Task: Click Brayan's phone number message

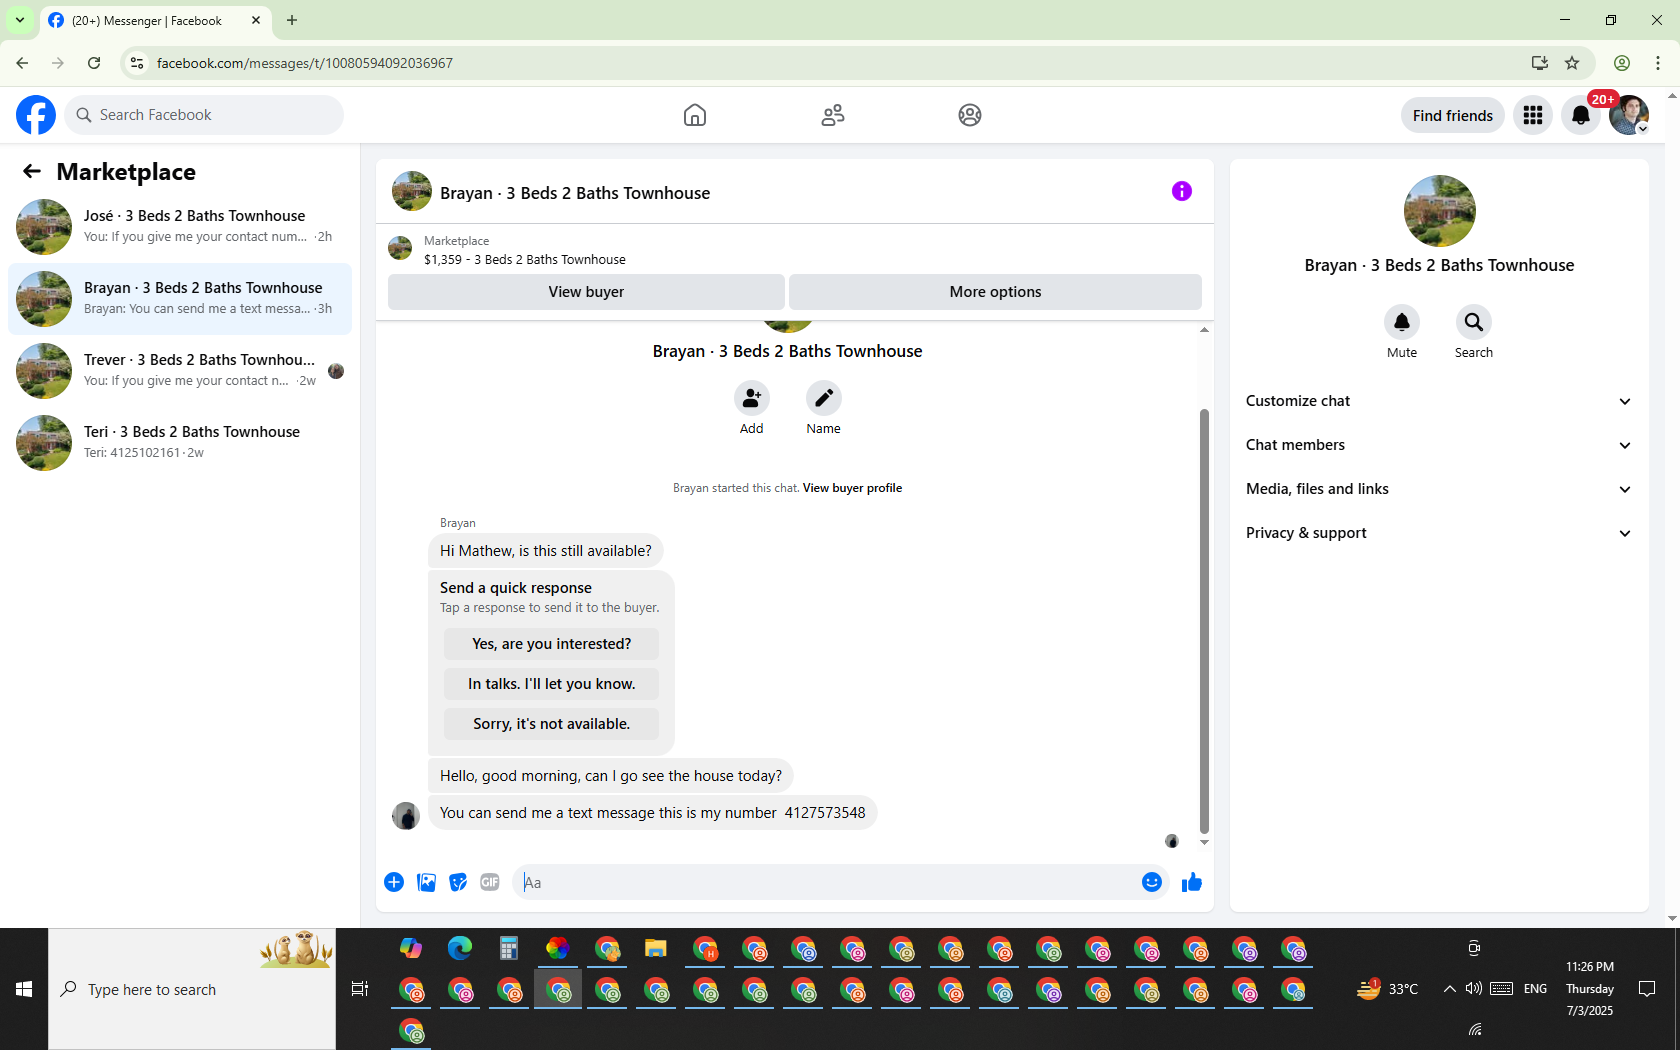Action: 653,813
